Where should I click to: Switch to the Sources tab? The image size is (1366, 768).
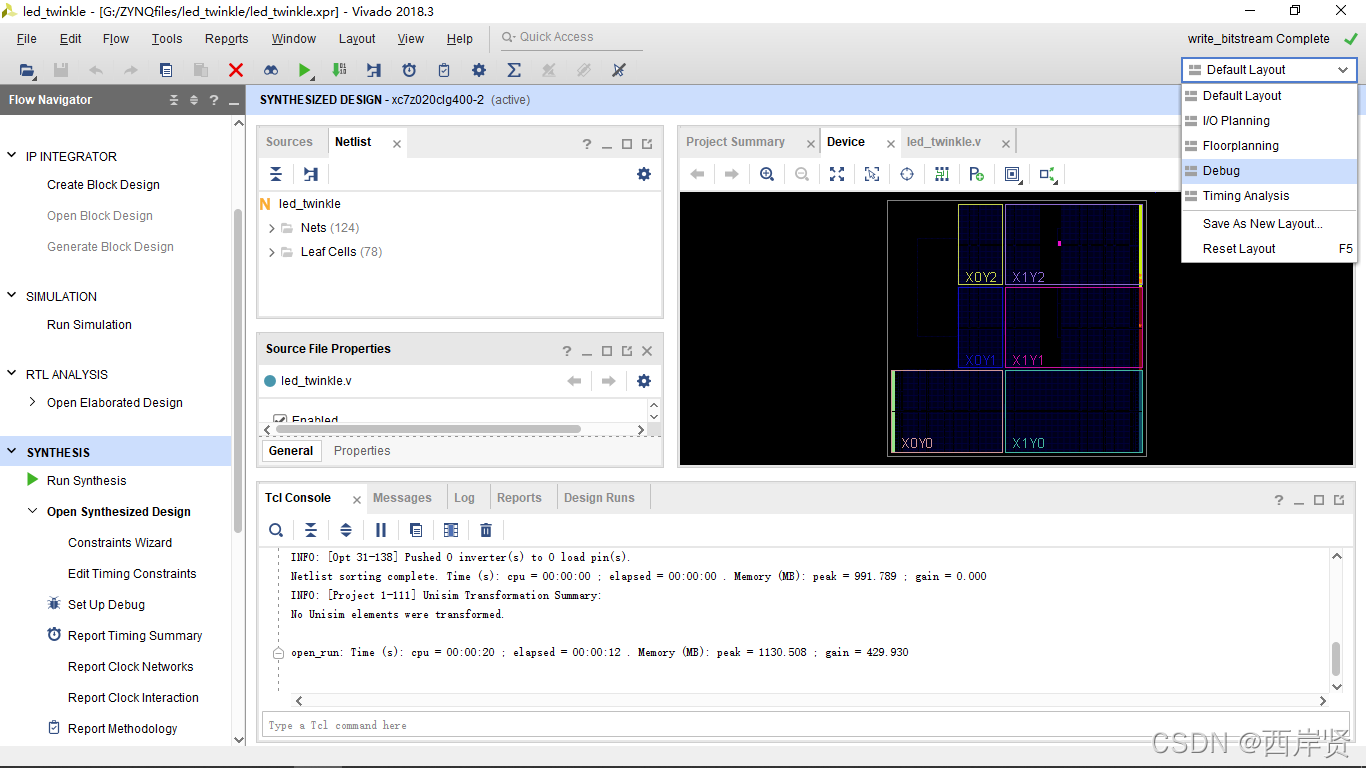289,142
